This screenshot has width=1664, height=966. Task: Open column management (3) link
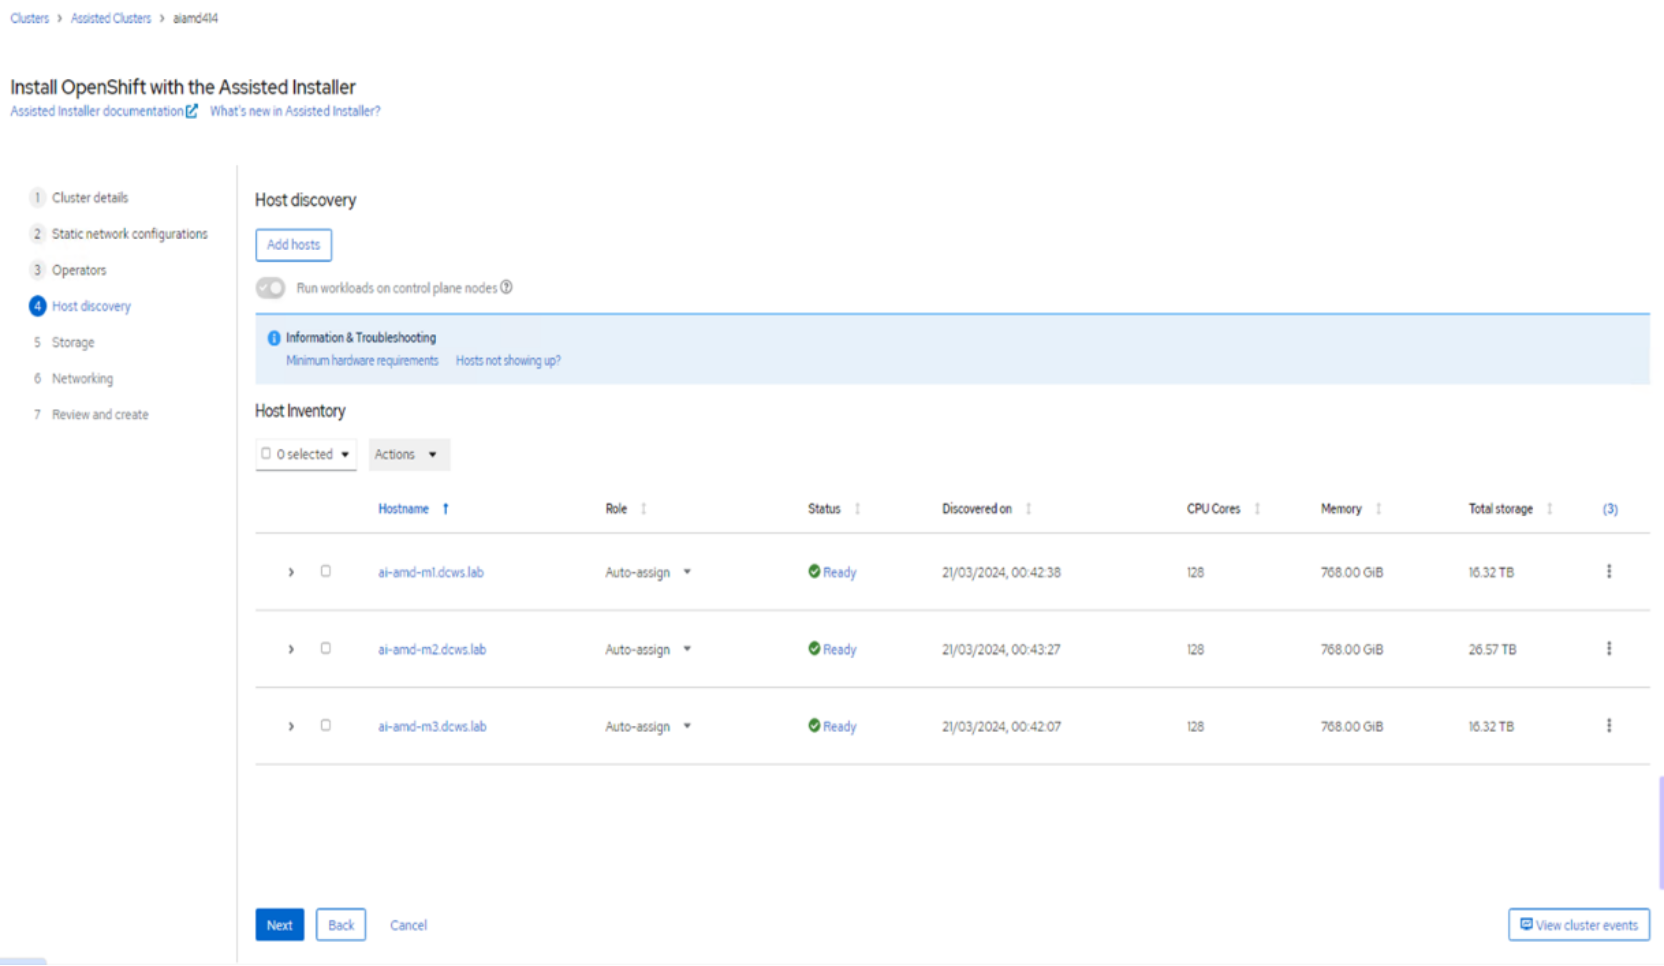[x=1610, y=509]
